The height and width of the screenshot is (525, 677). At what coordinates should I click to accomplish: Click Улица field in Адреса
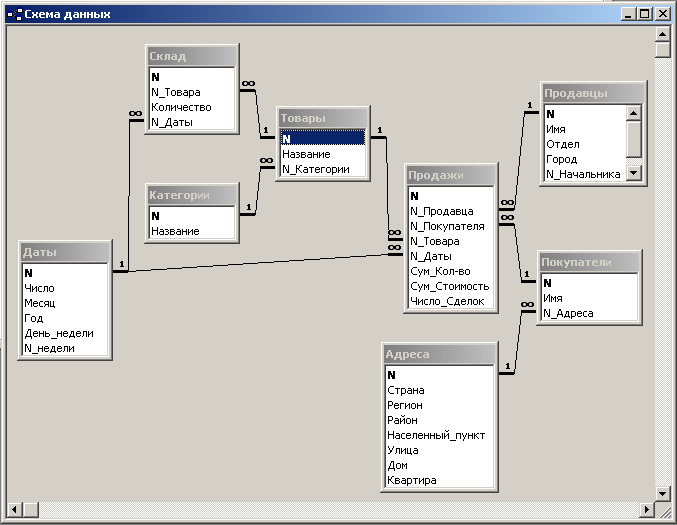pos(439,450)
